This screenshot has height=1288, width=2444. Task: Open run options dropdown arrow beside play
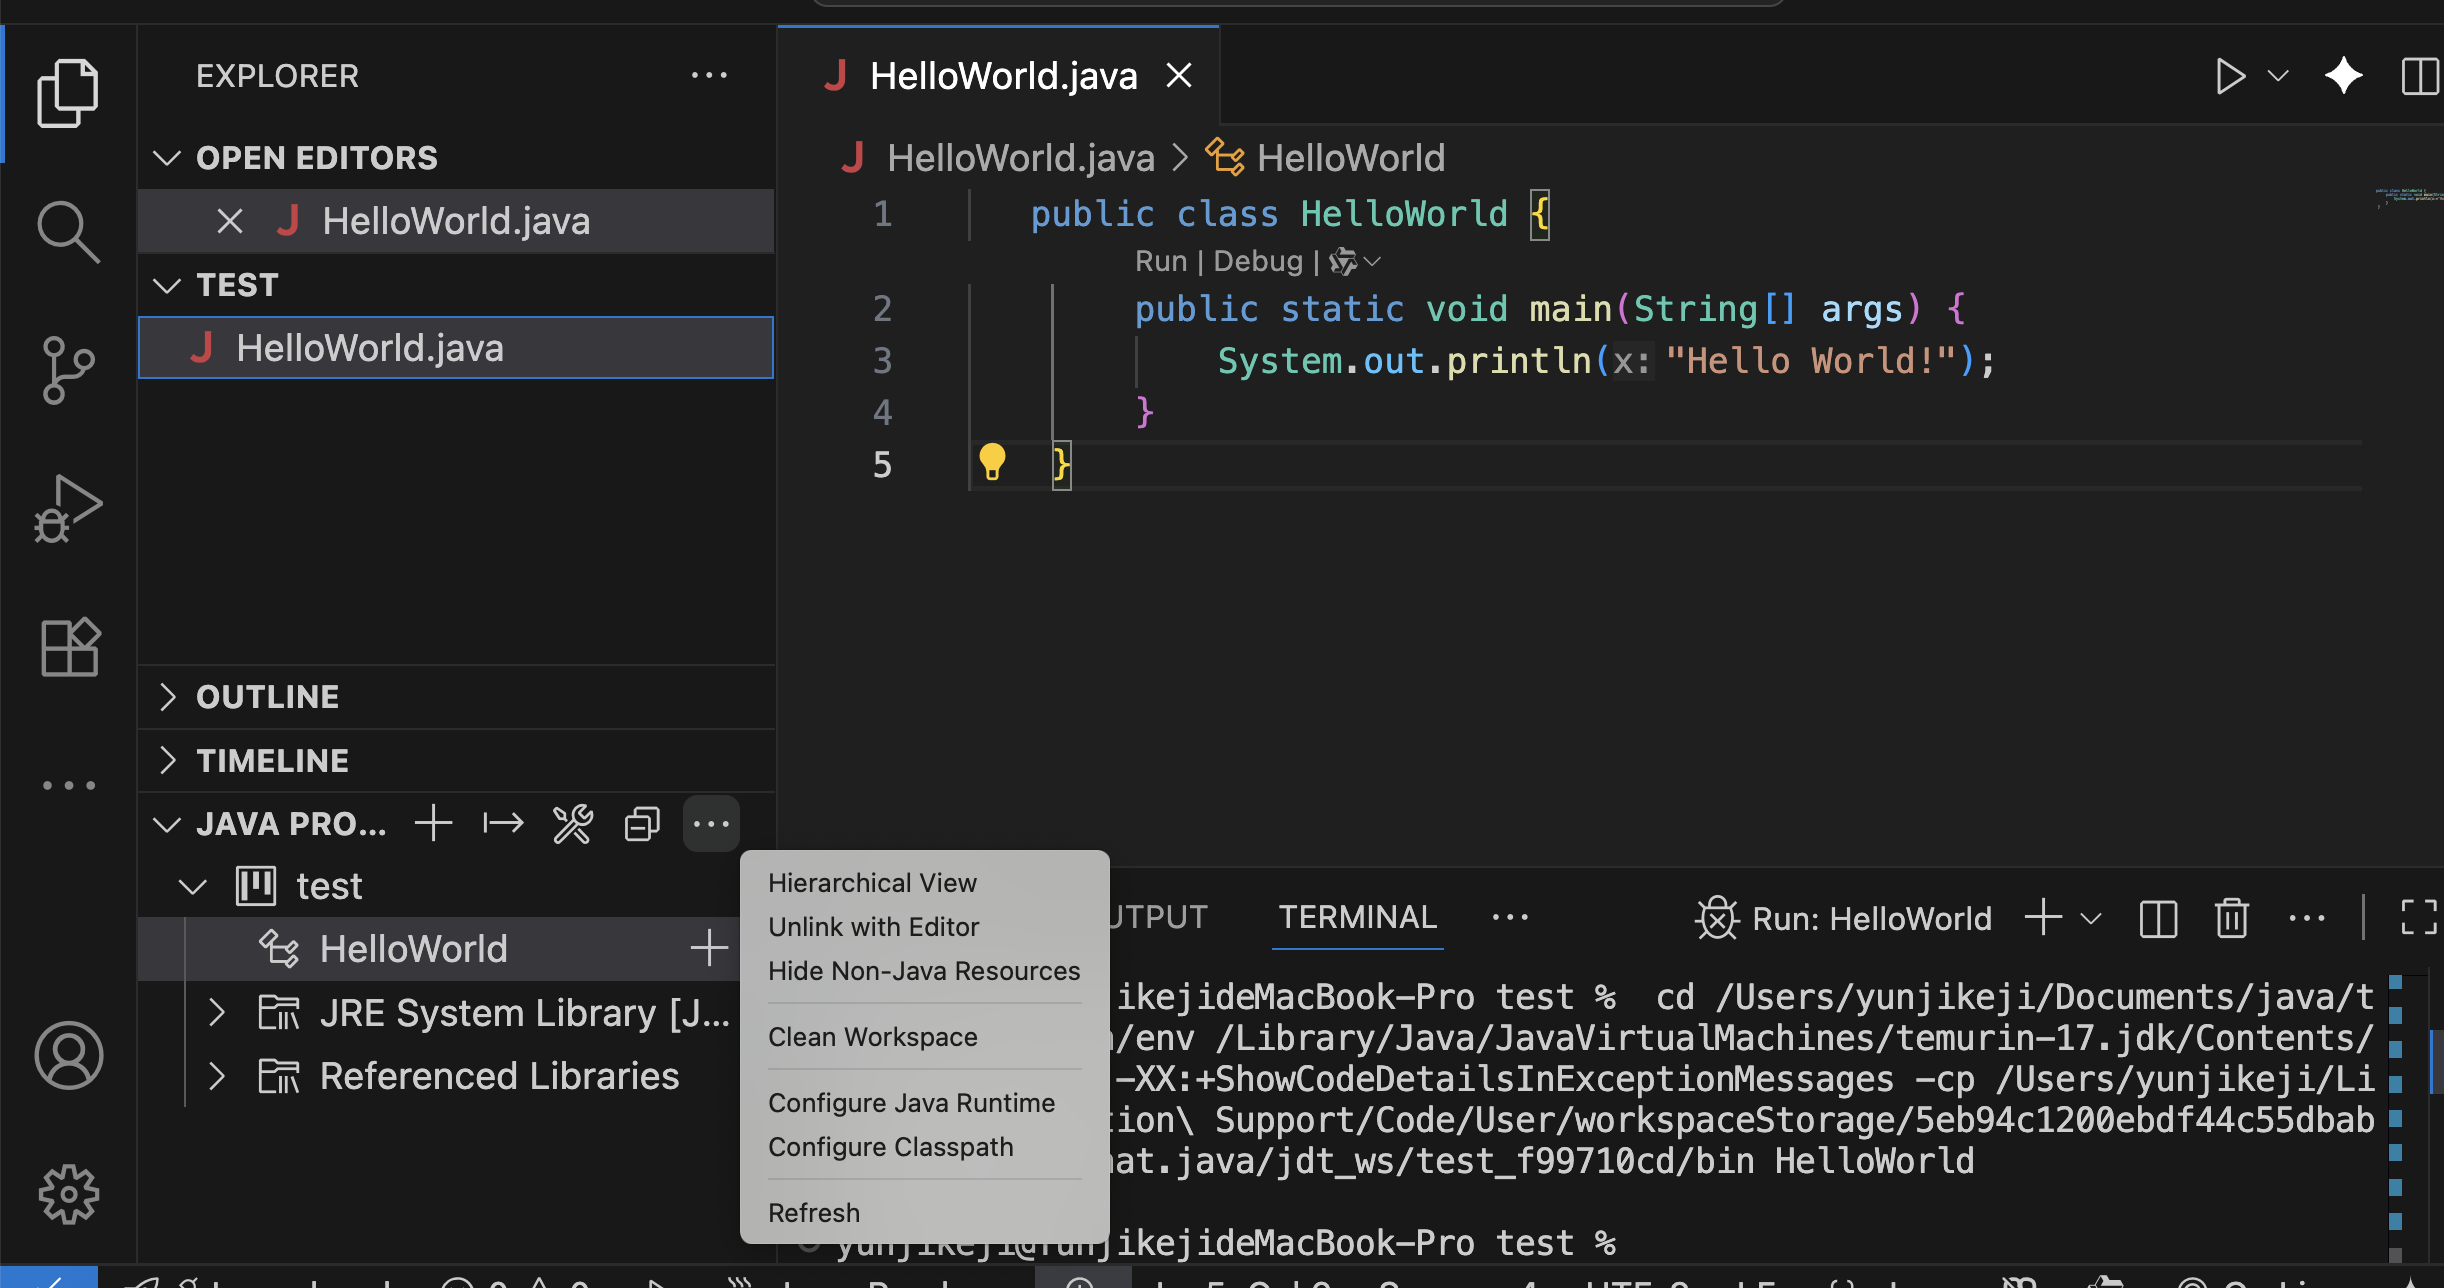(2278, 77)
